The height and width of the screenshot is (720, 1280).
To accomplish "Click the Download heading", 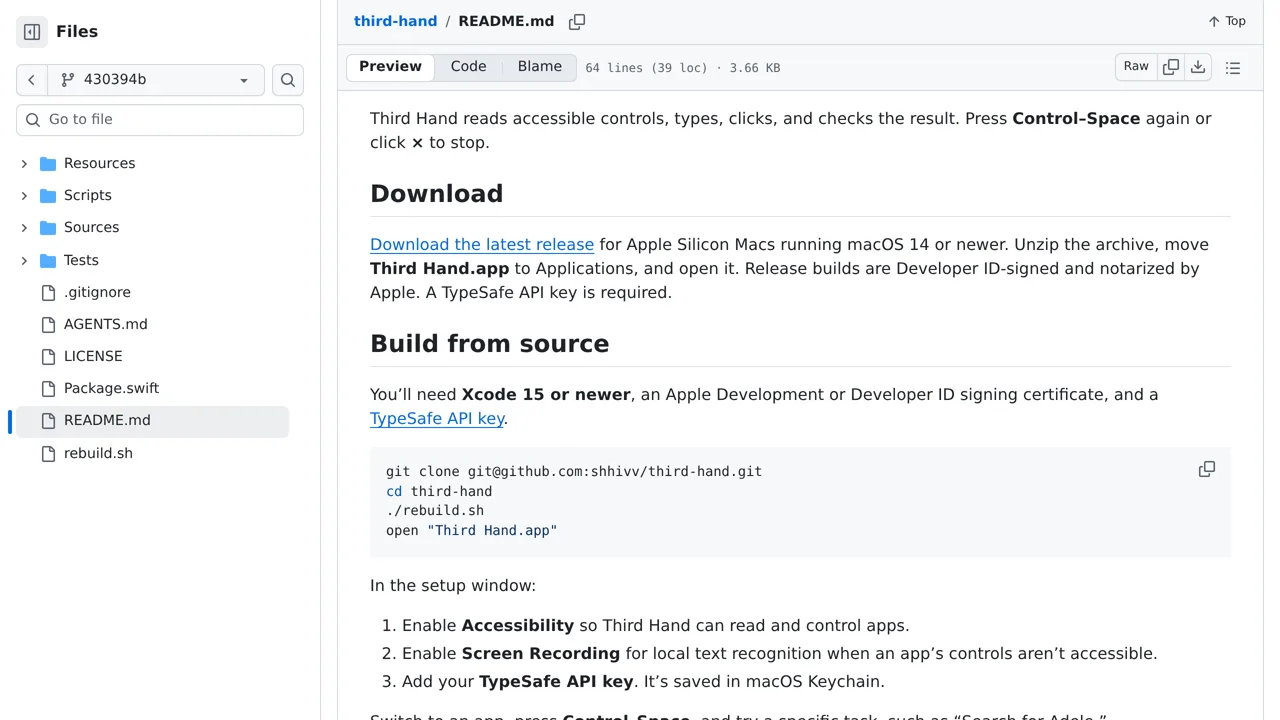I will point(437,194).
